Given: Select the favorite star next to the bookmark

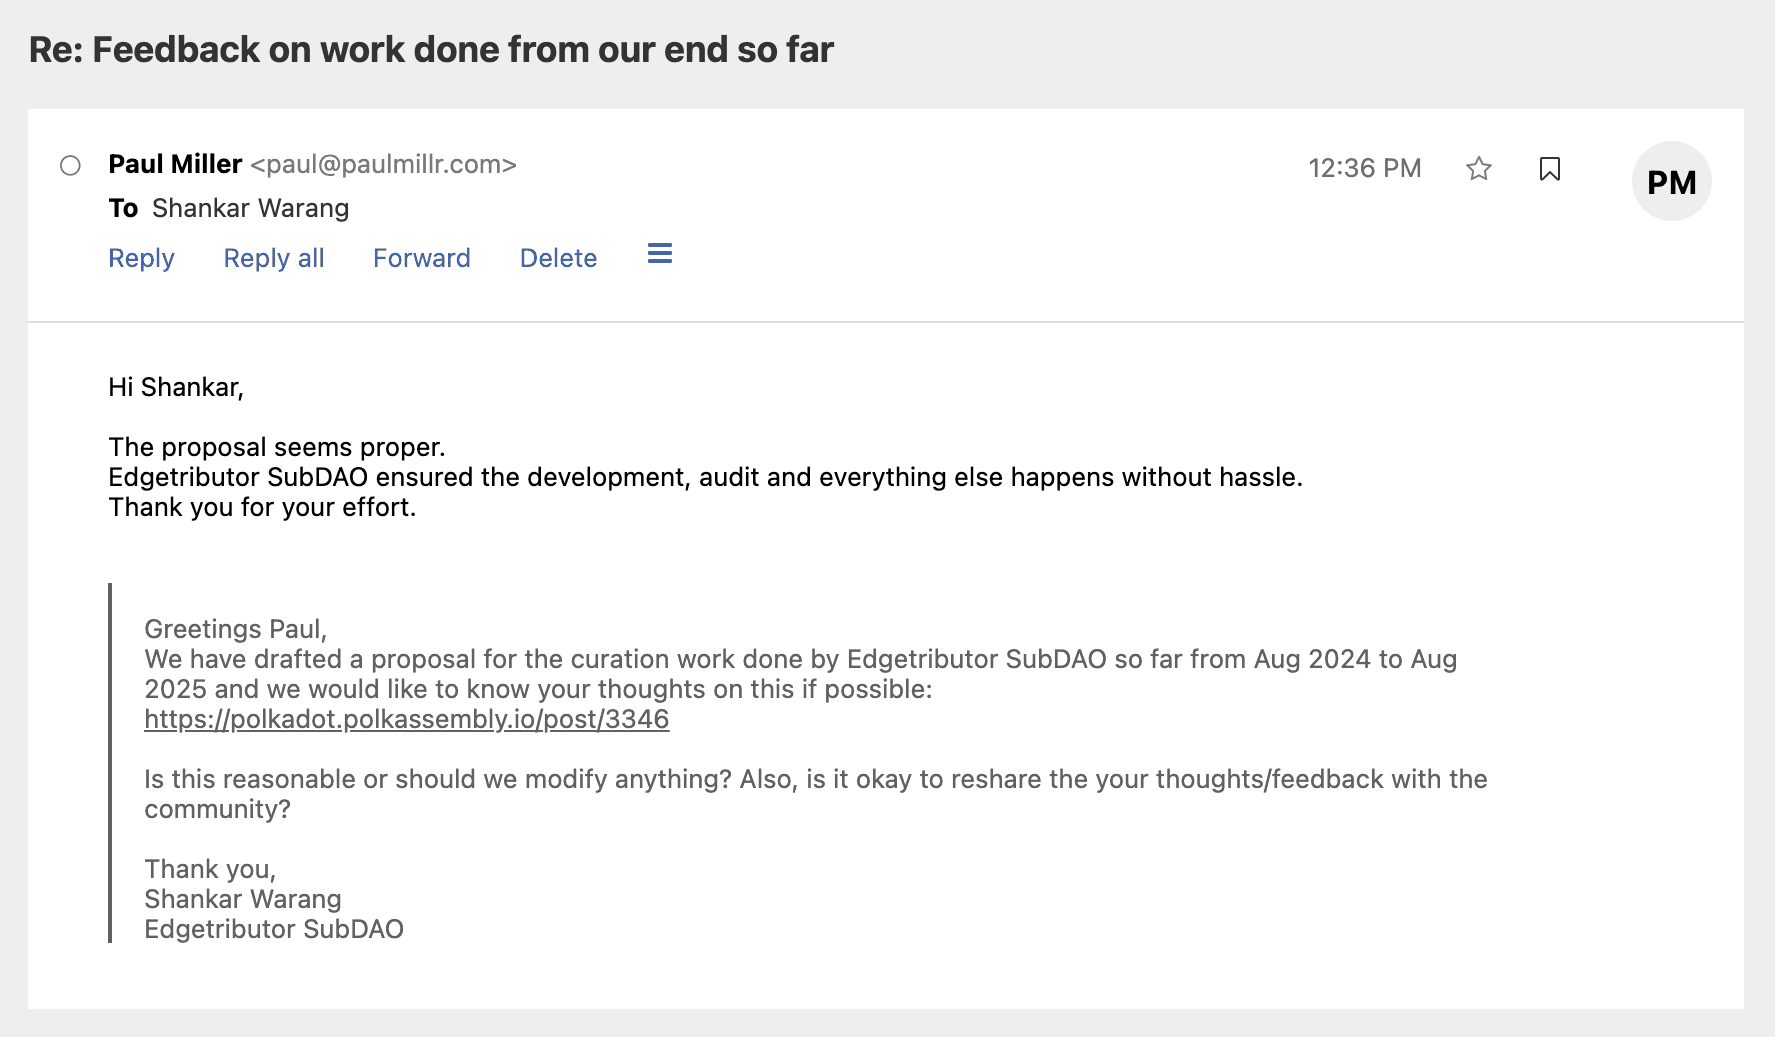Looking at the screenshot, I should 1479,169.
